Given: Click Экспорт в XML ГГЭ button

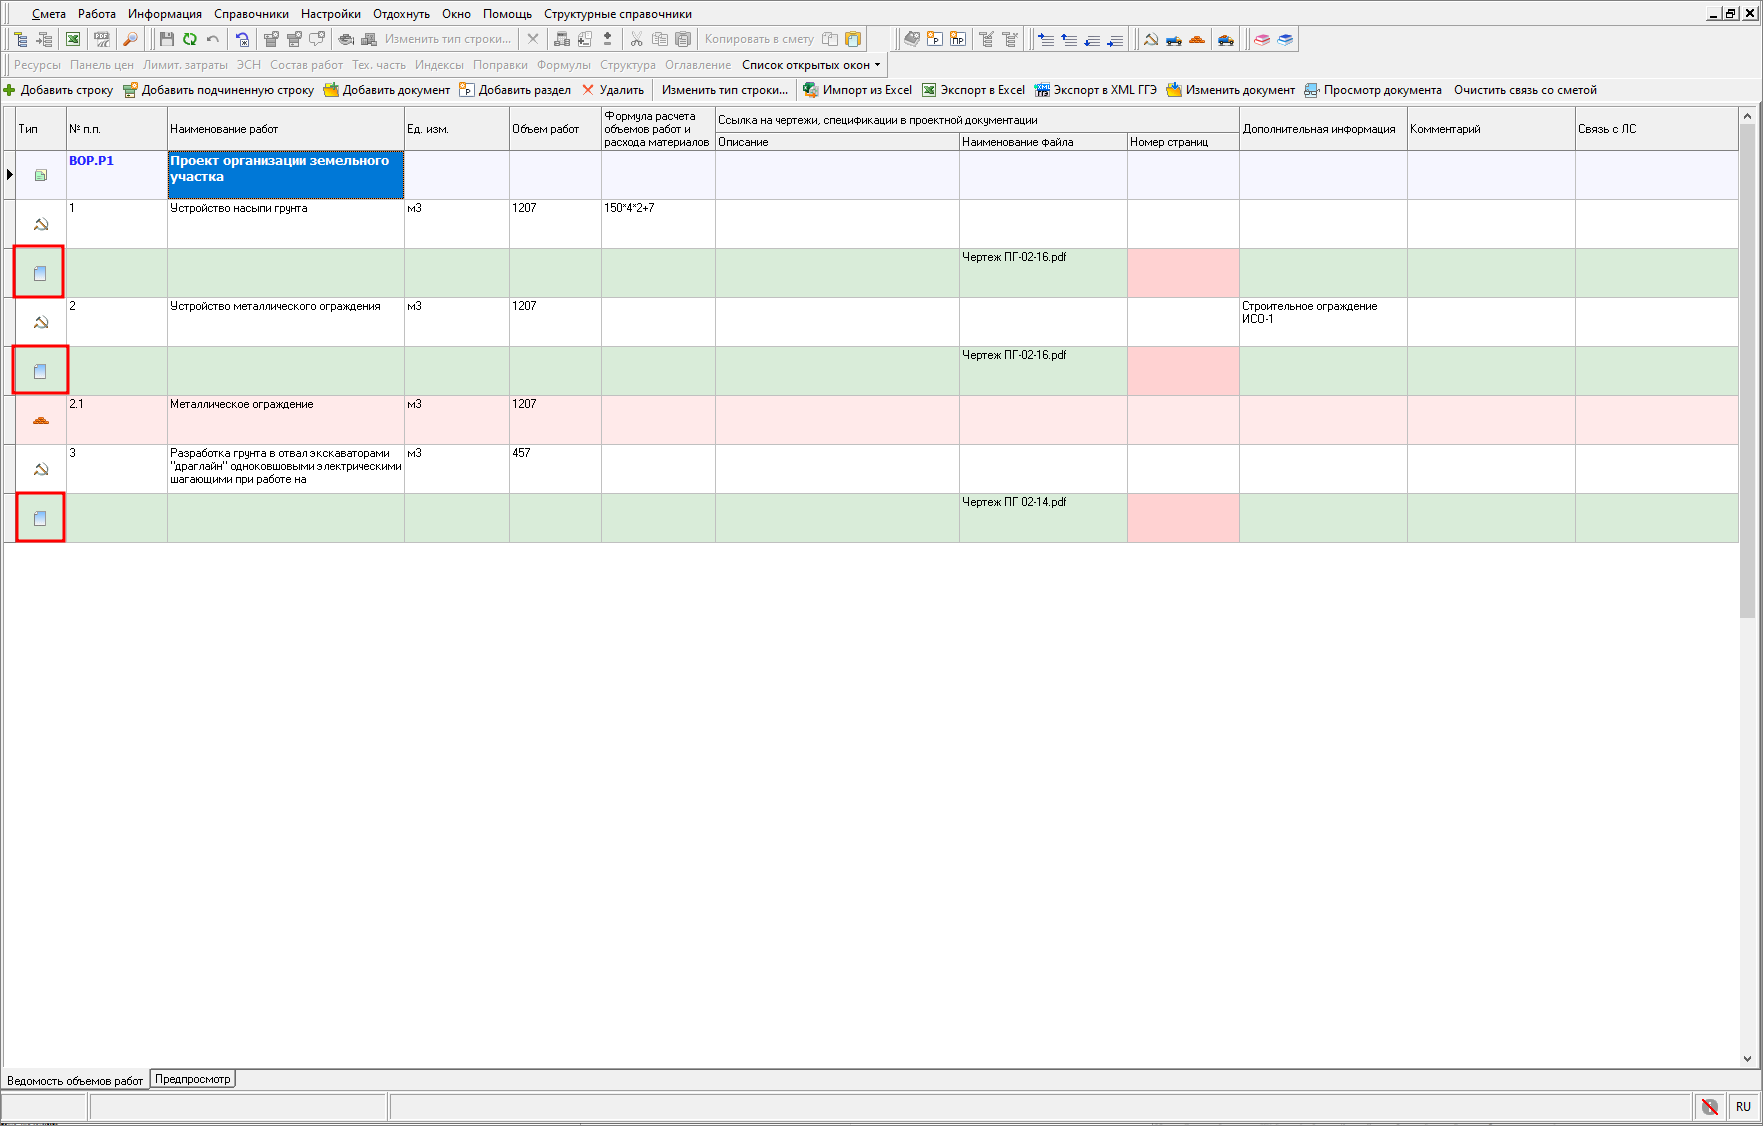Looking at the screenshot, I should (x=1096, y=90).
